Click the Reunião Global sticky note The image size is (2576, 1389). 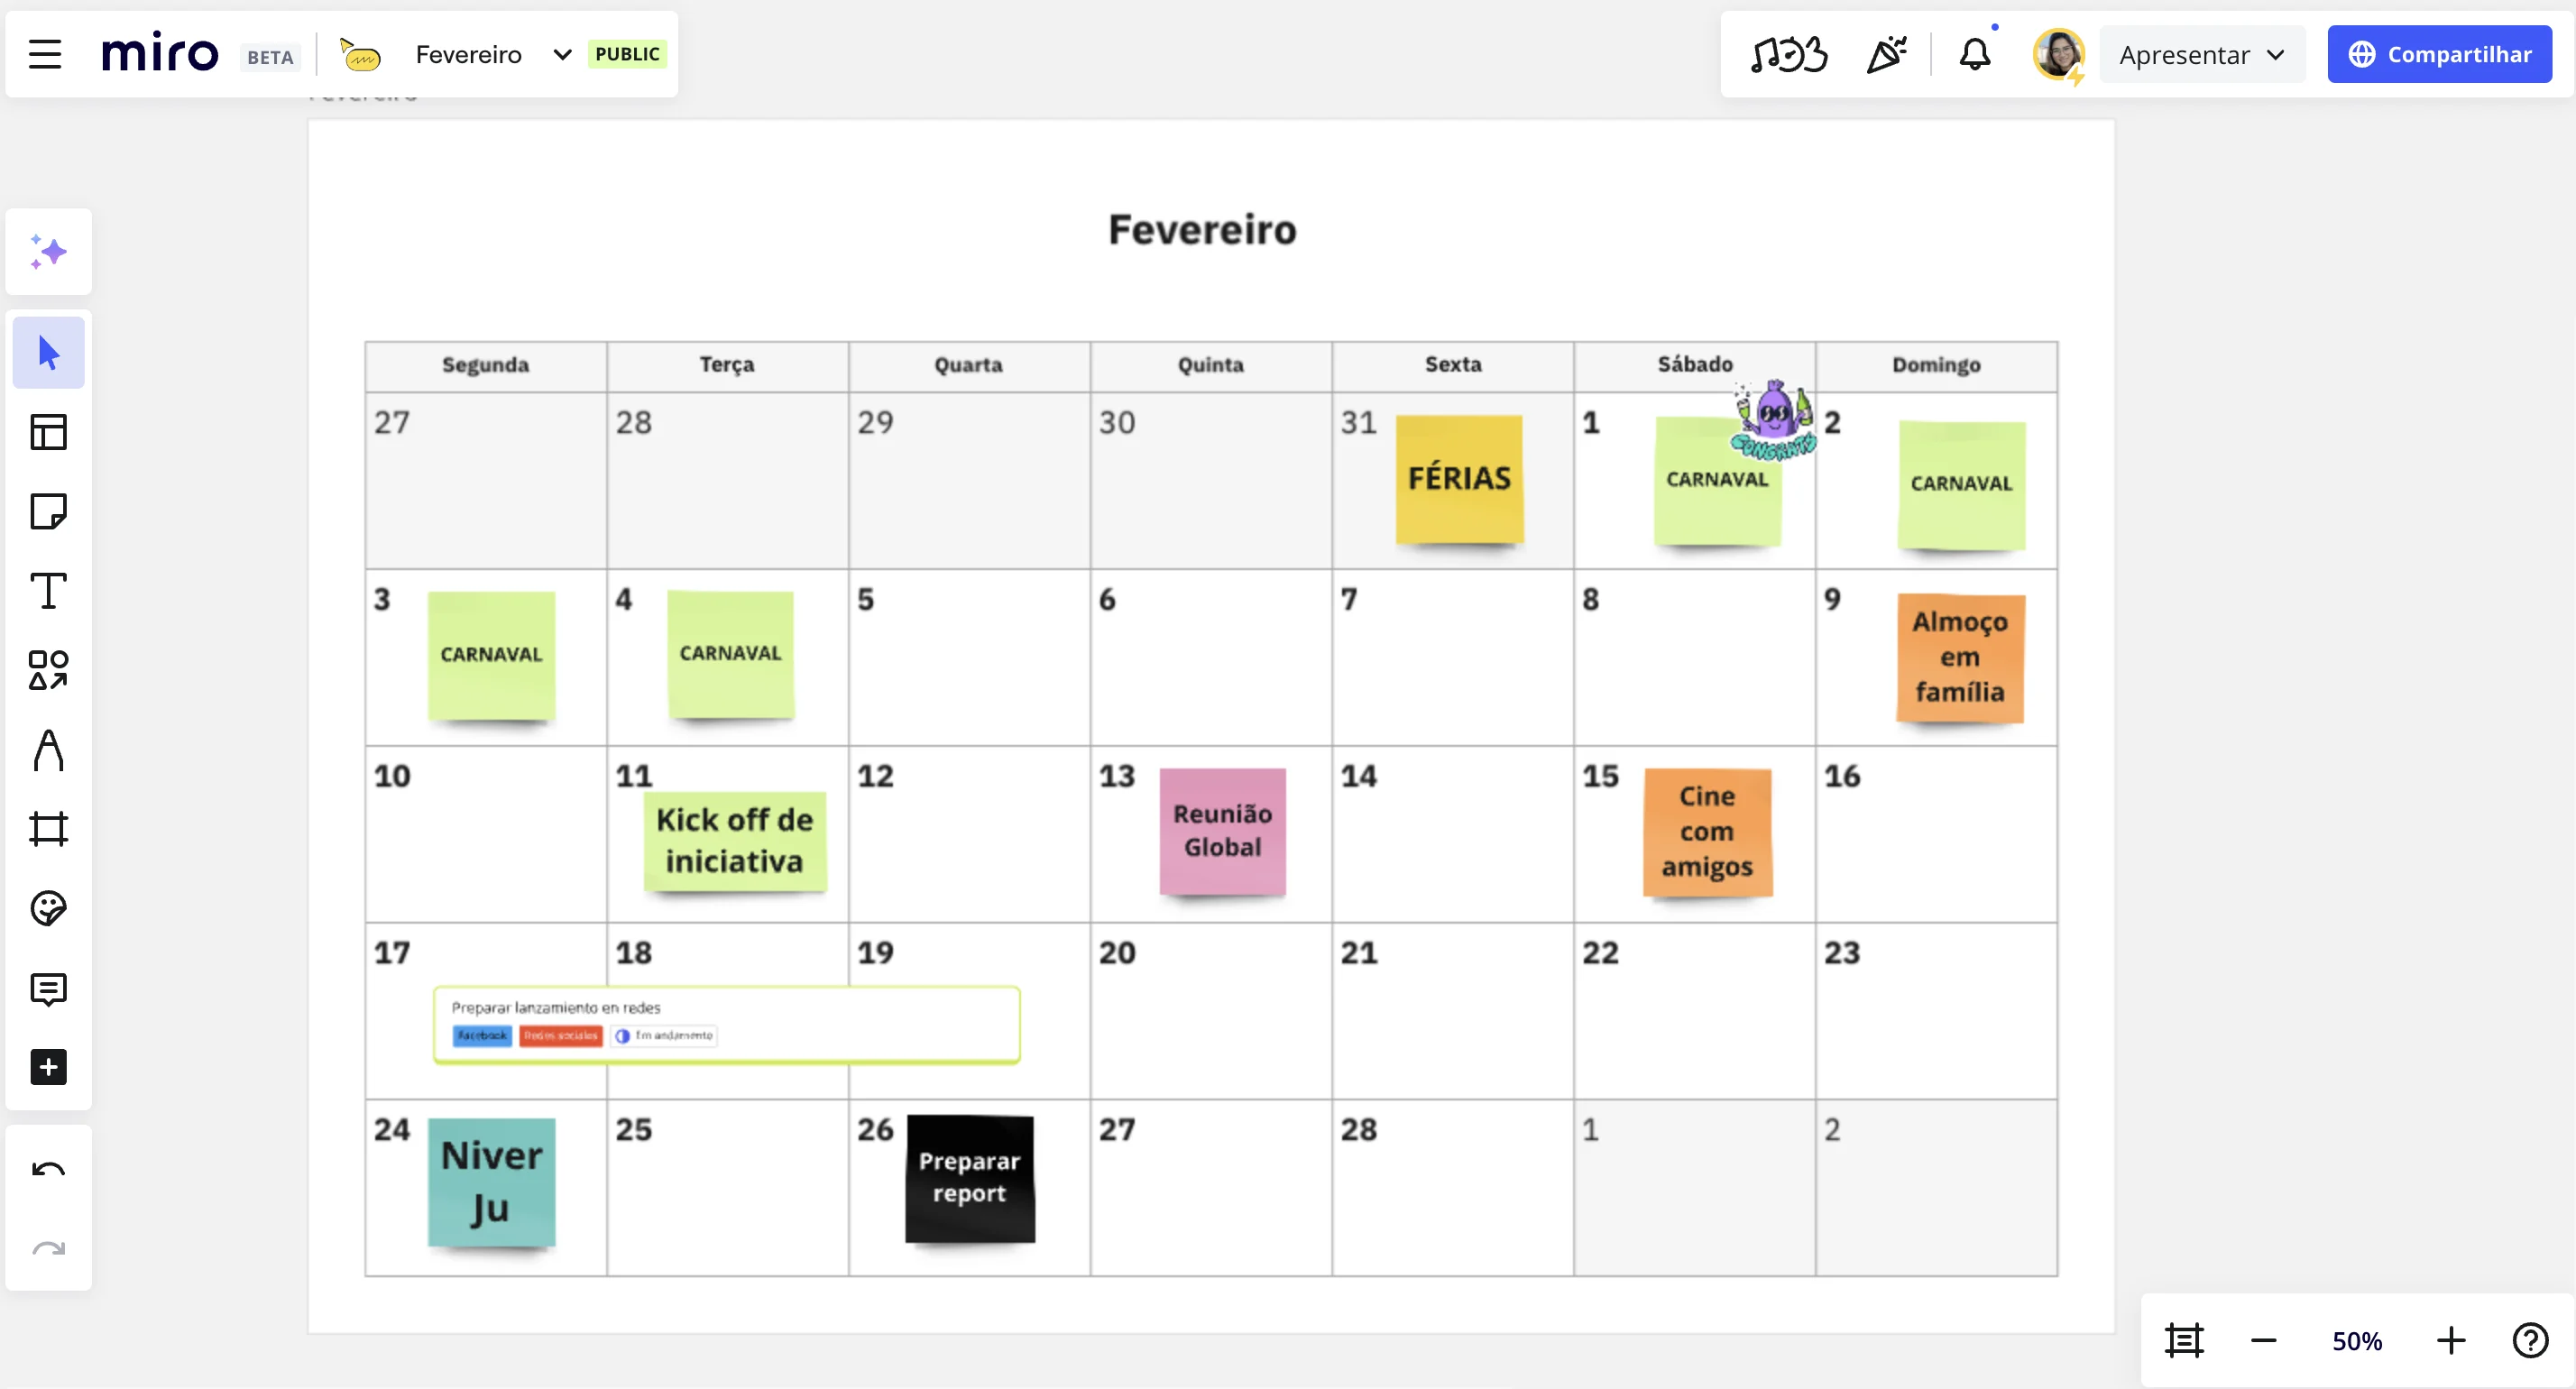[x=1223, y=832]
